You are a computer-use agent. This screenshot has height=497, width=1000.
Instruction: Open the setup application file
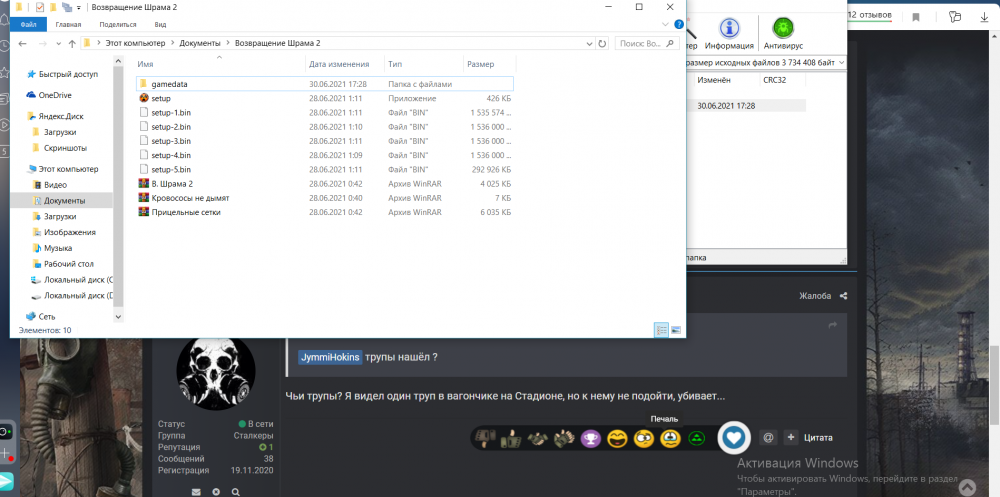(x=161, y=98)
